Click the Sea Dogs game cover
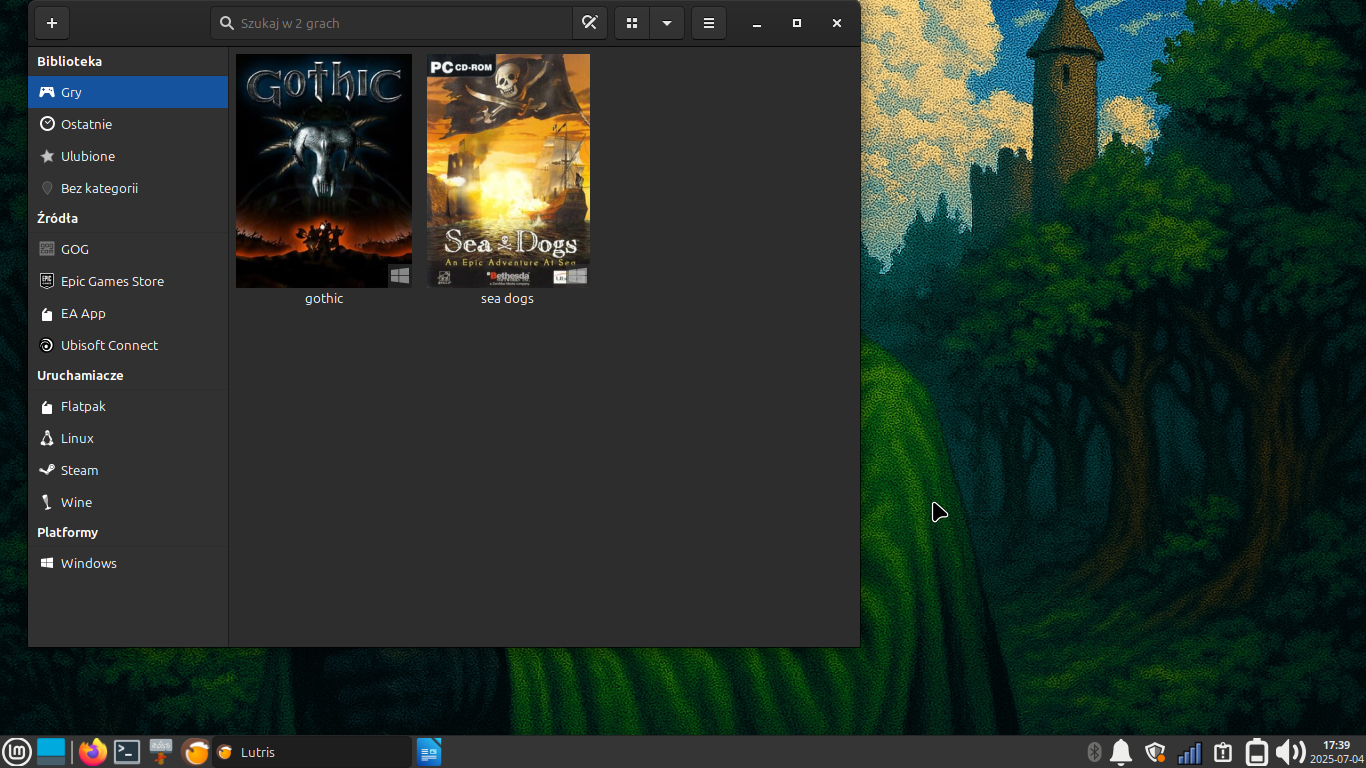The image size is (1366, 768). [x=508, y=171]
